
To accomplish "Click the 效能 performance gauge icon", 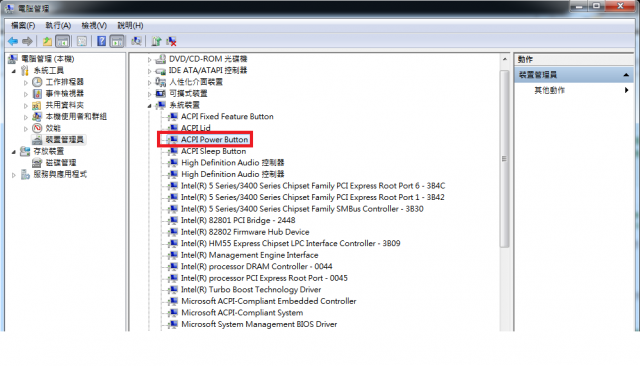I will click(x=37, y=128).
